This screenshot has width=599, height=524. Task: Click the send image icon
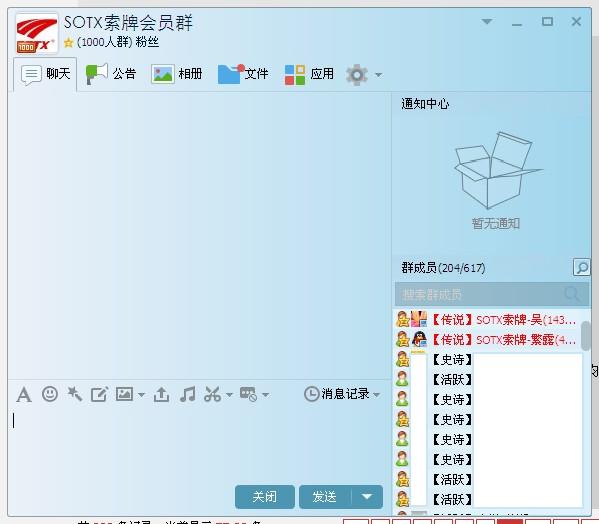[x=125, y=394]
